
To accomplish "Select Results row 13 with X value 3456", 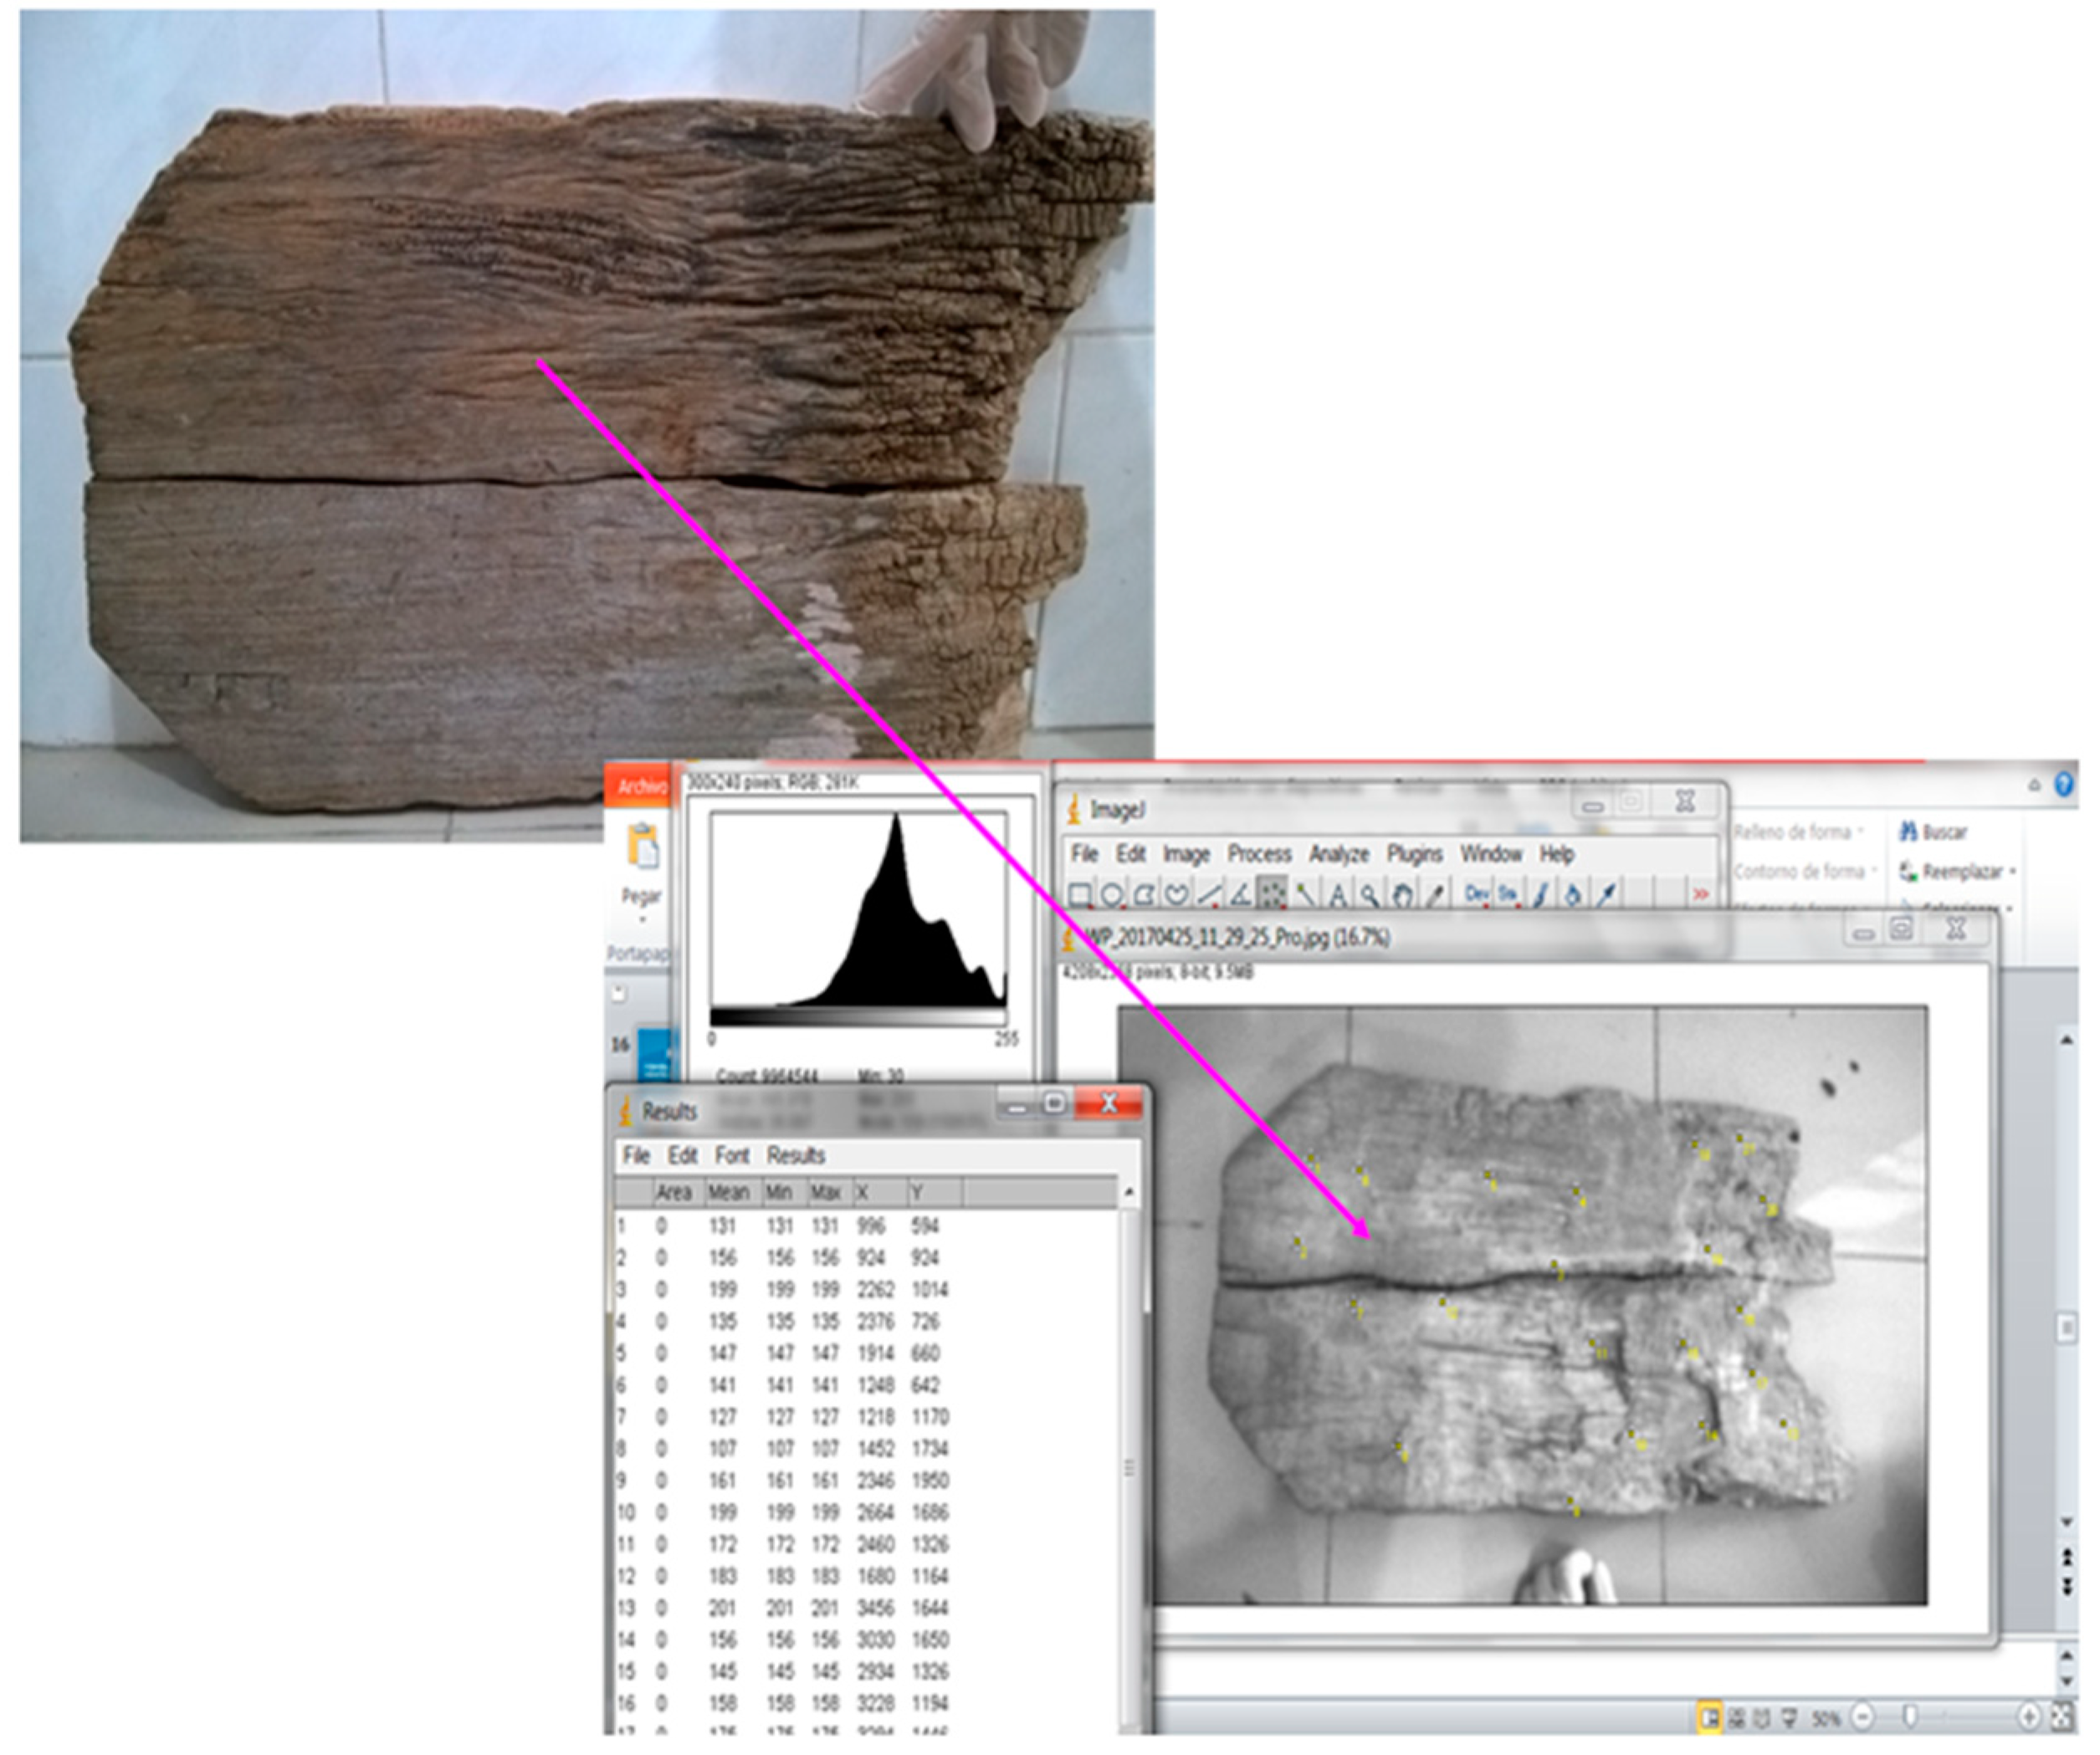I will (x=866, y=1607).
